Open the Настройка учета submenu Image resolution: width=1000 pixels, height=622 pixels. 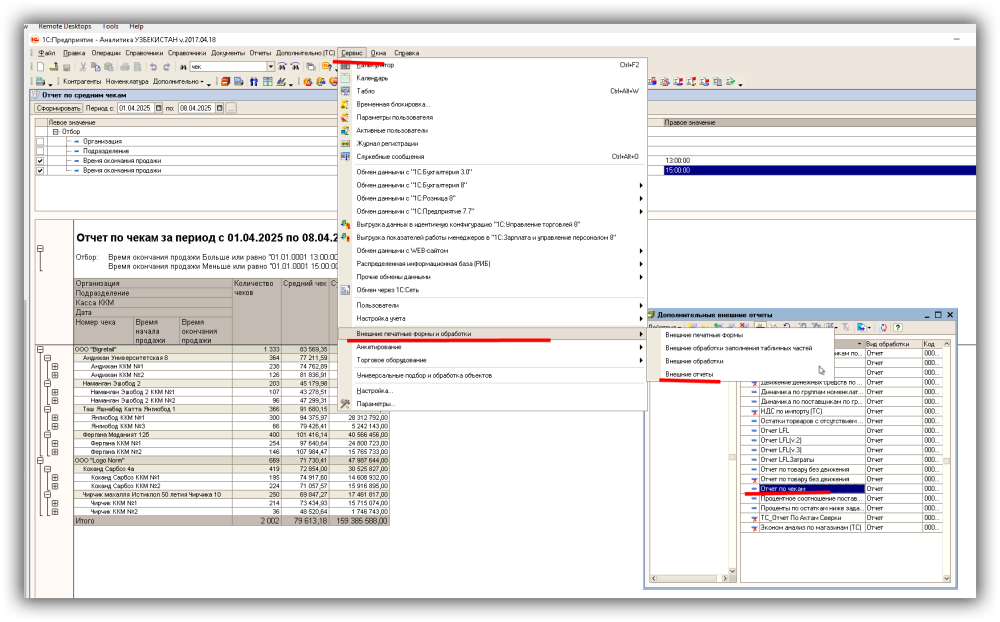click(493, 318)
